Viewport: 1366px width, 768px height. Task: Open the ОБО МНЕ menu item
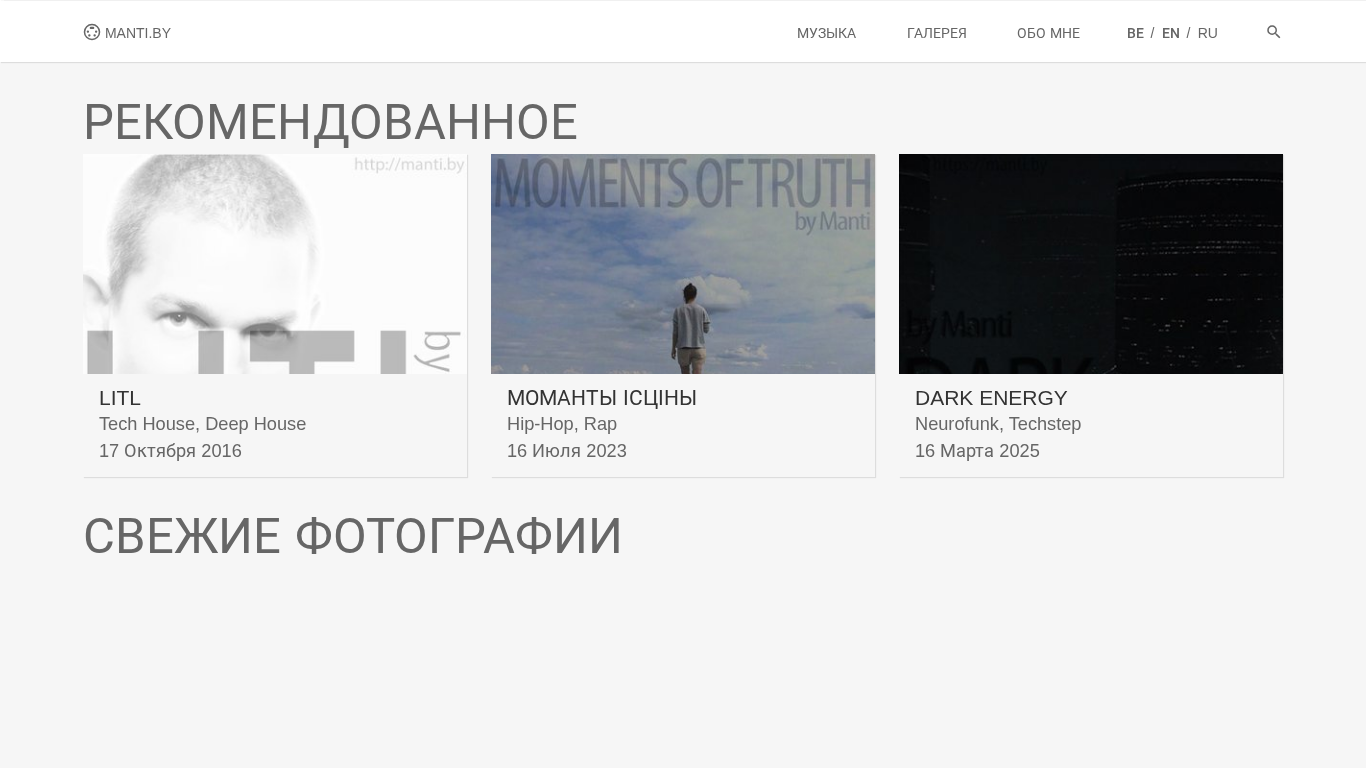[x=1048, y=33]
